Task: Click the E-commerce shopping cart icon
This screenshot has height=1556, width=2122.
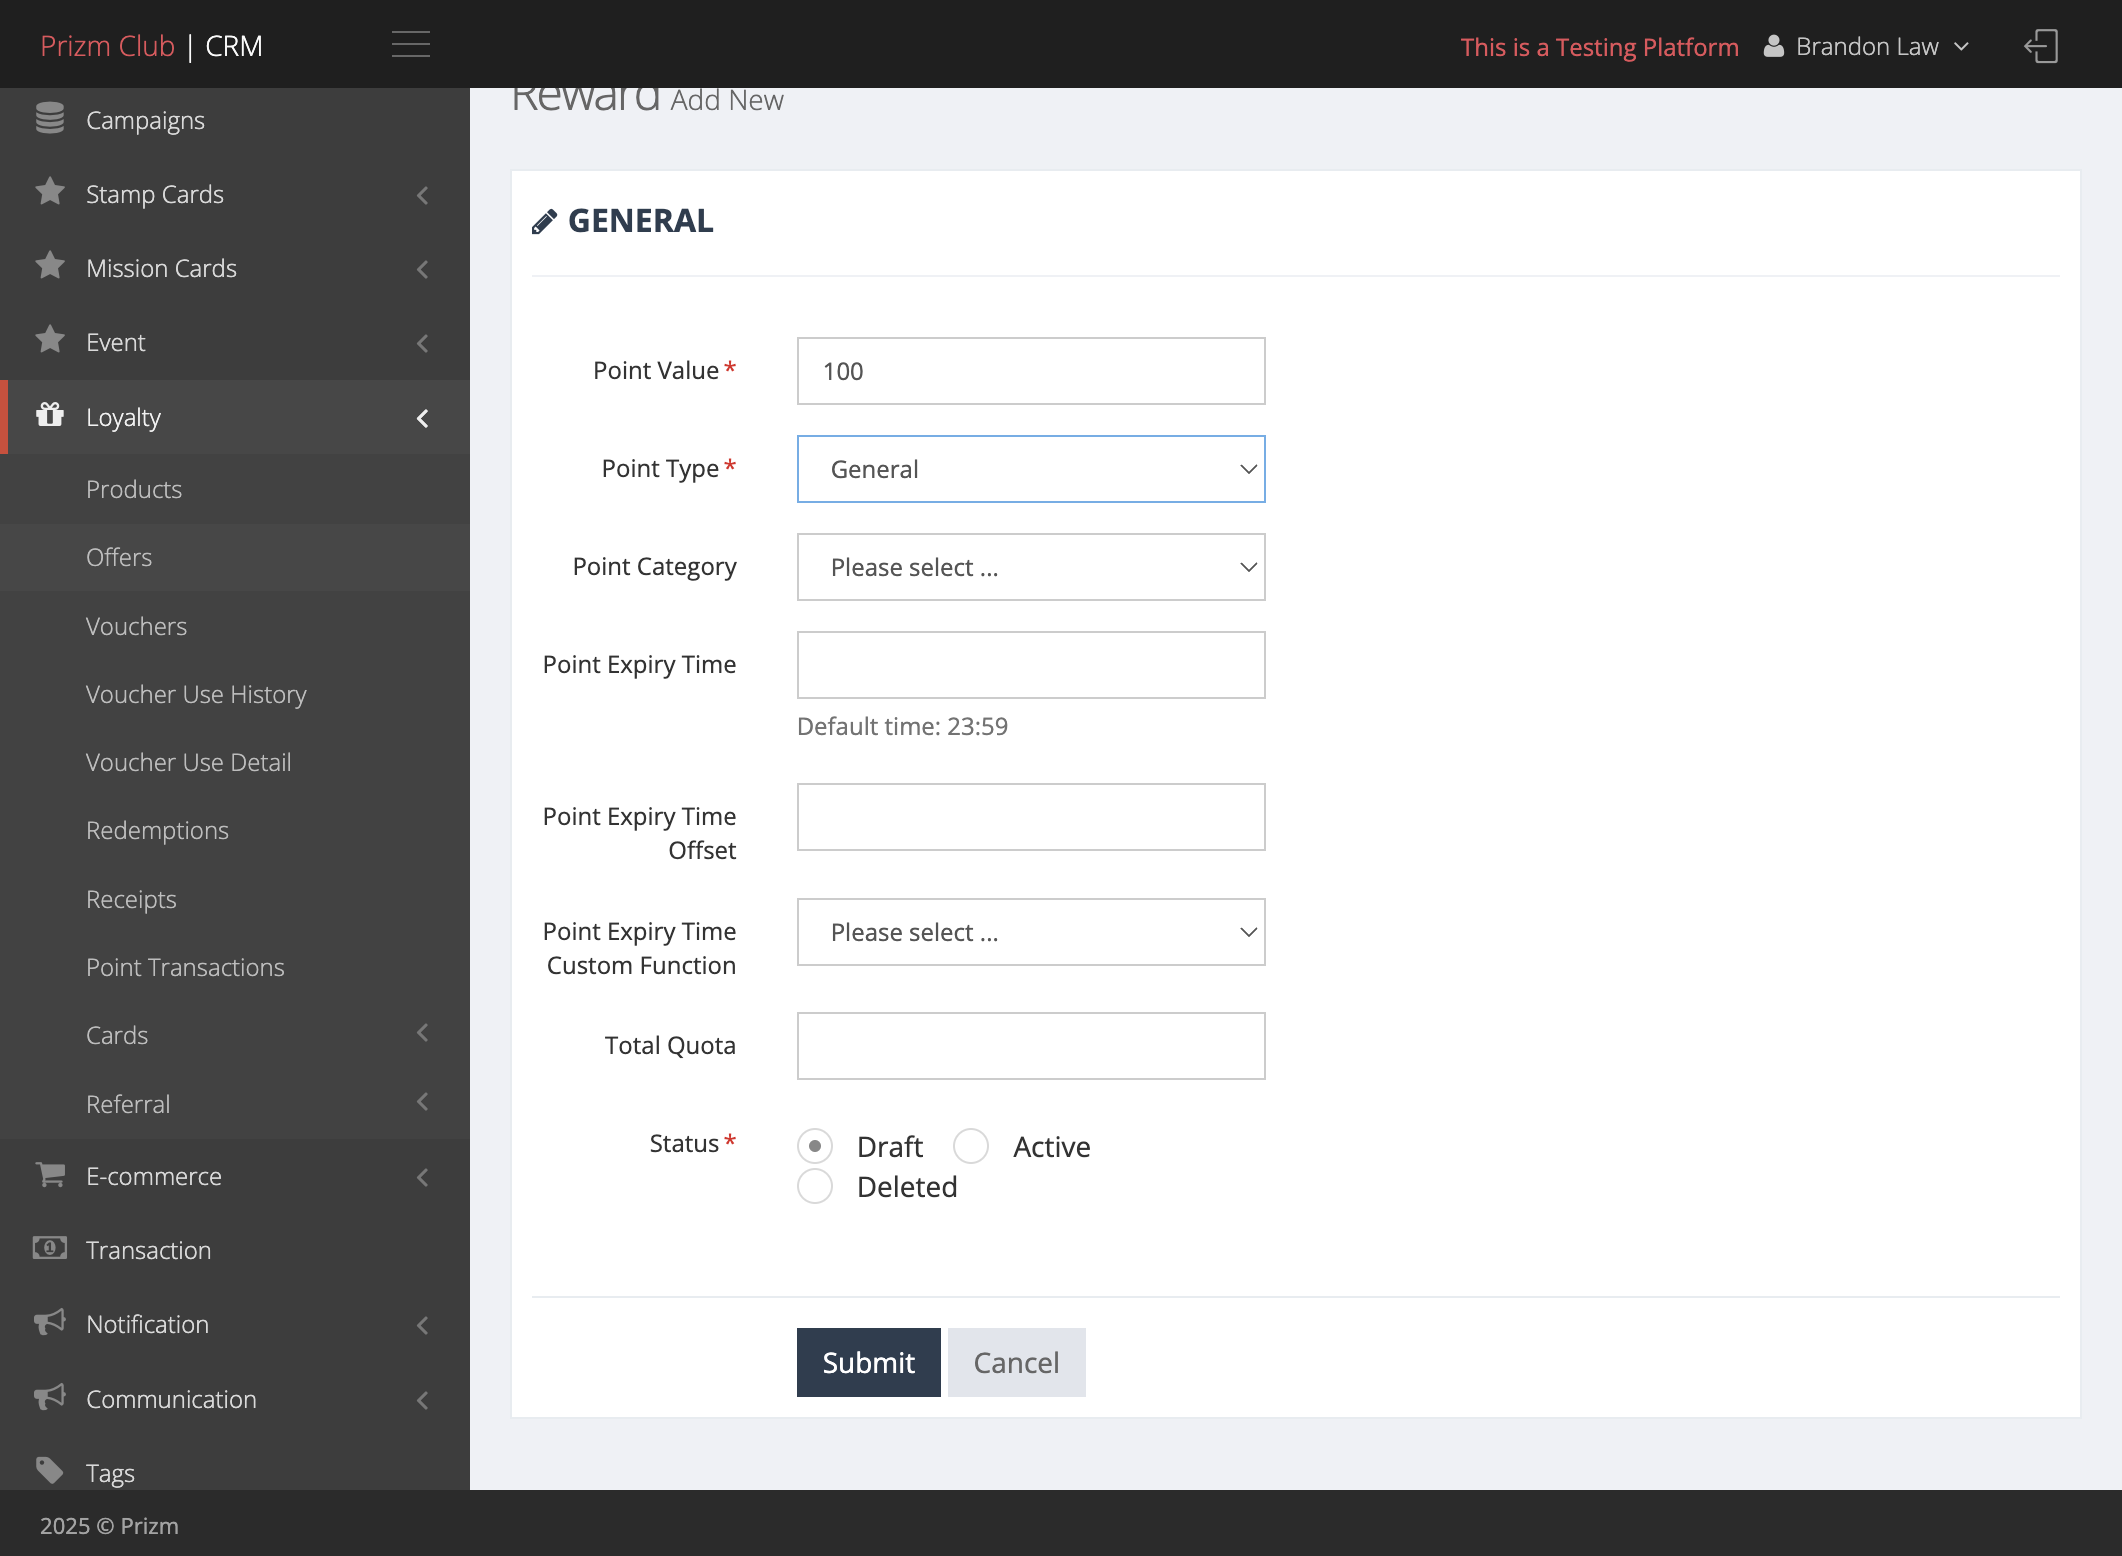Action: (x=50, y=1174)
